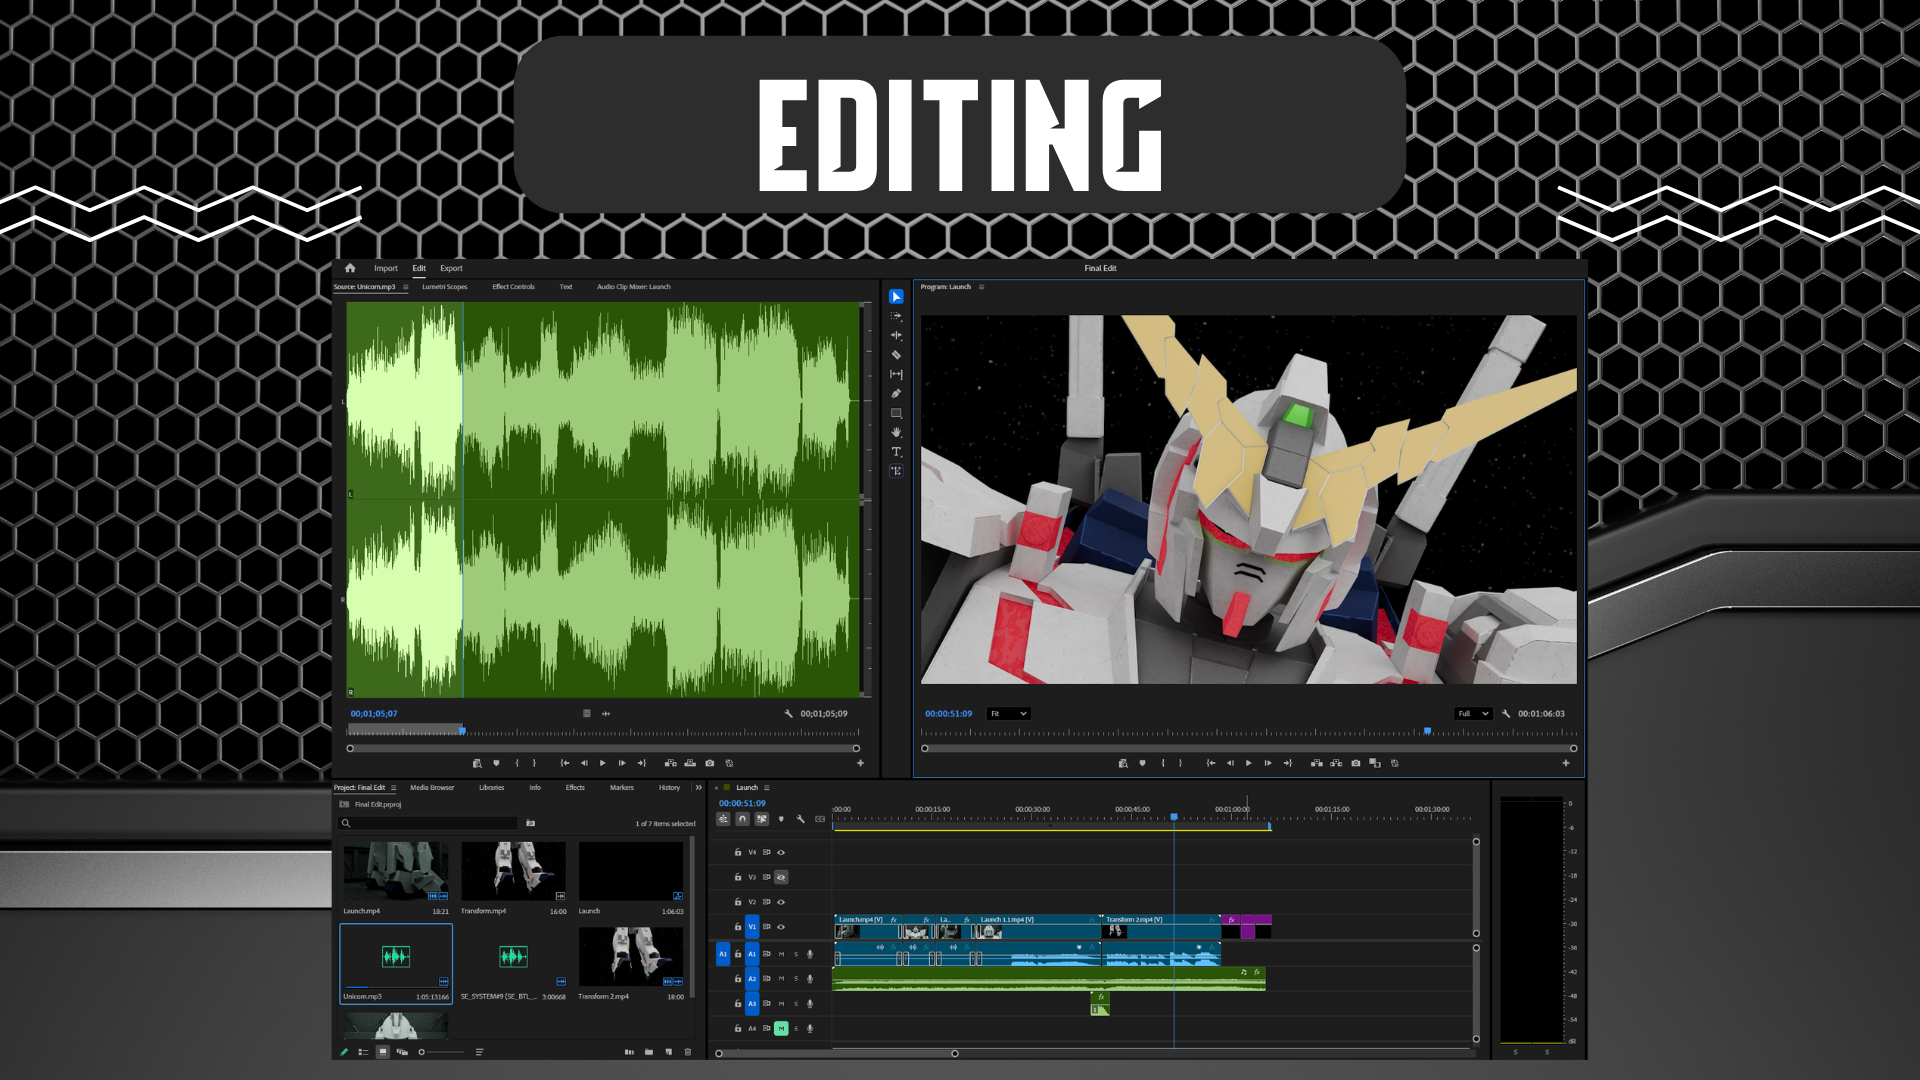Switch to the Markers tab
This screenshot has height=1080, width=1920.
tap(622, 788)
